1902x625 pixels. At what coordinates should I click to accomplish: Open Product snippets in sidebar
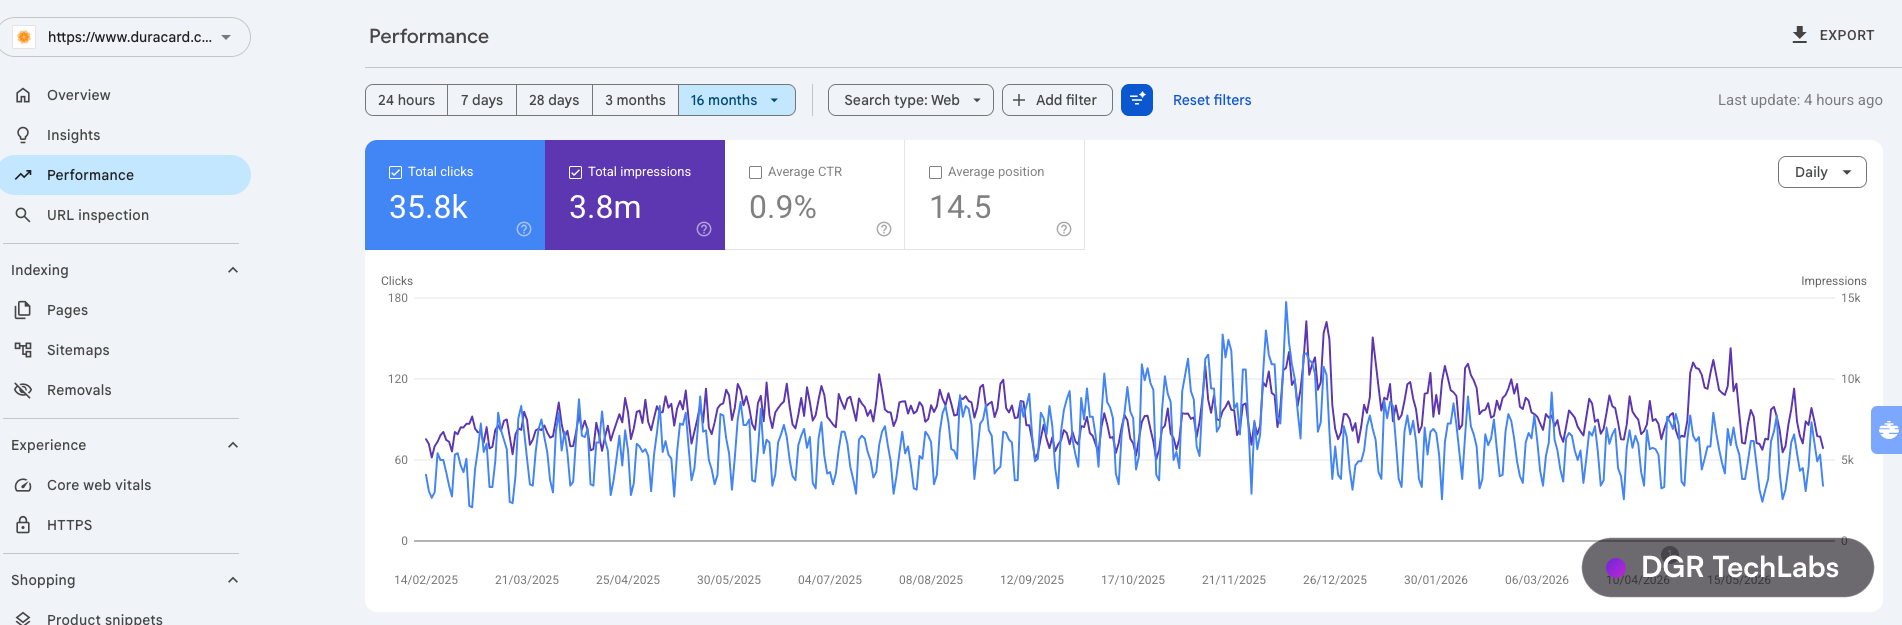point(125,615)
